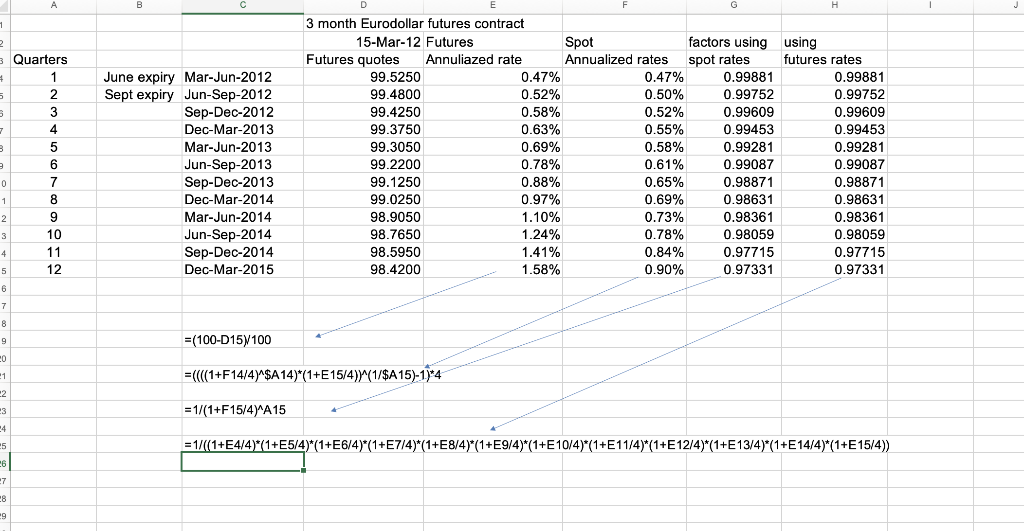This screenshot has width=1024, height=531.
Task: Click the spot rate formula beginning '=((((1+F14/4)'
Action: coord(313,375)
